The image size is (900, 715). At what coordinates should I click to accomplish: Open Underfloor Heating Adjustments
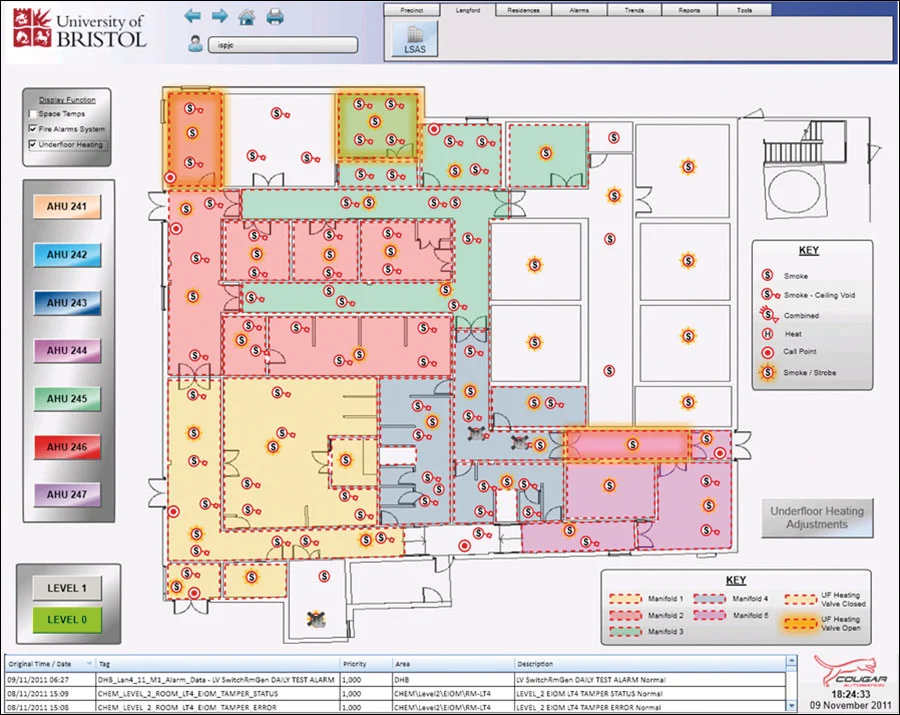pos(818,517)
